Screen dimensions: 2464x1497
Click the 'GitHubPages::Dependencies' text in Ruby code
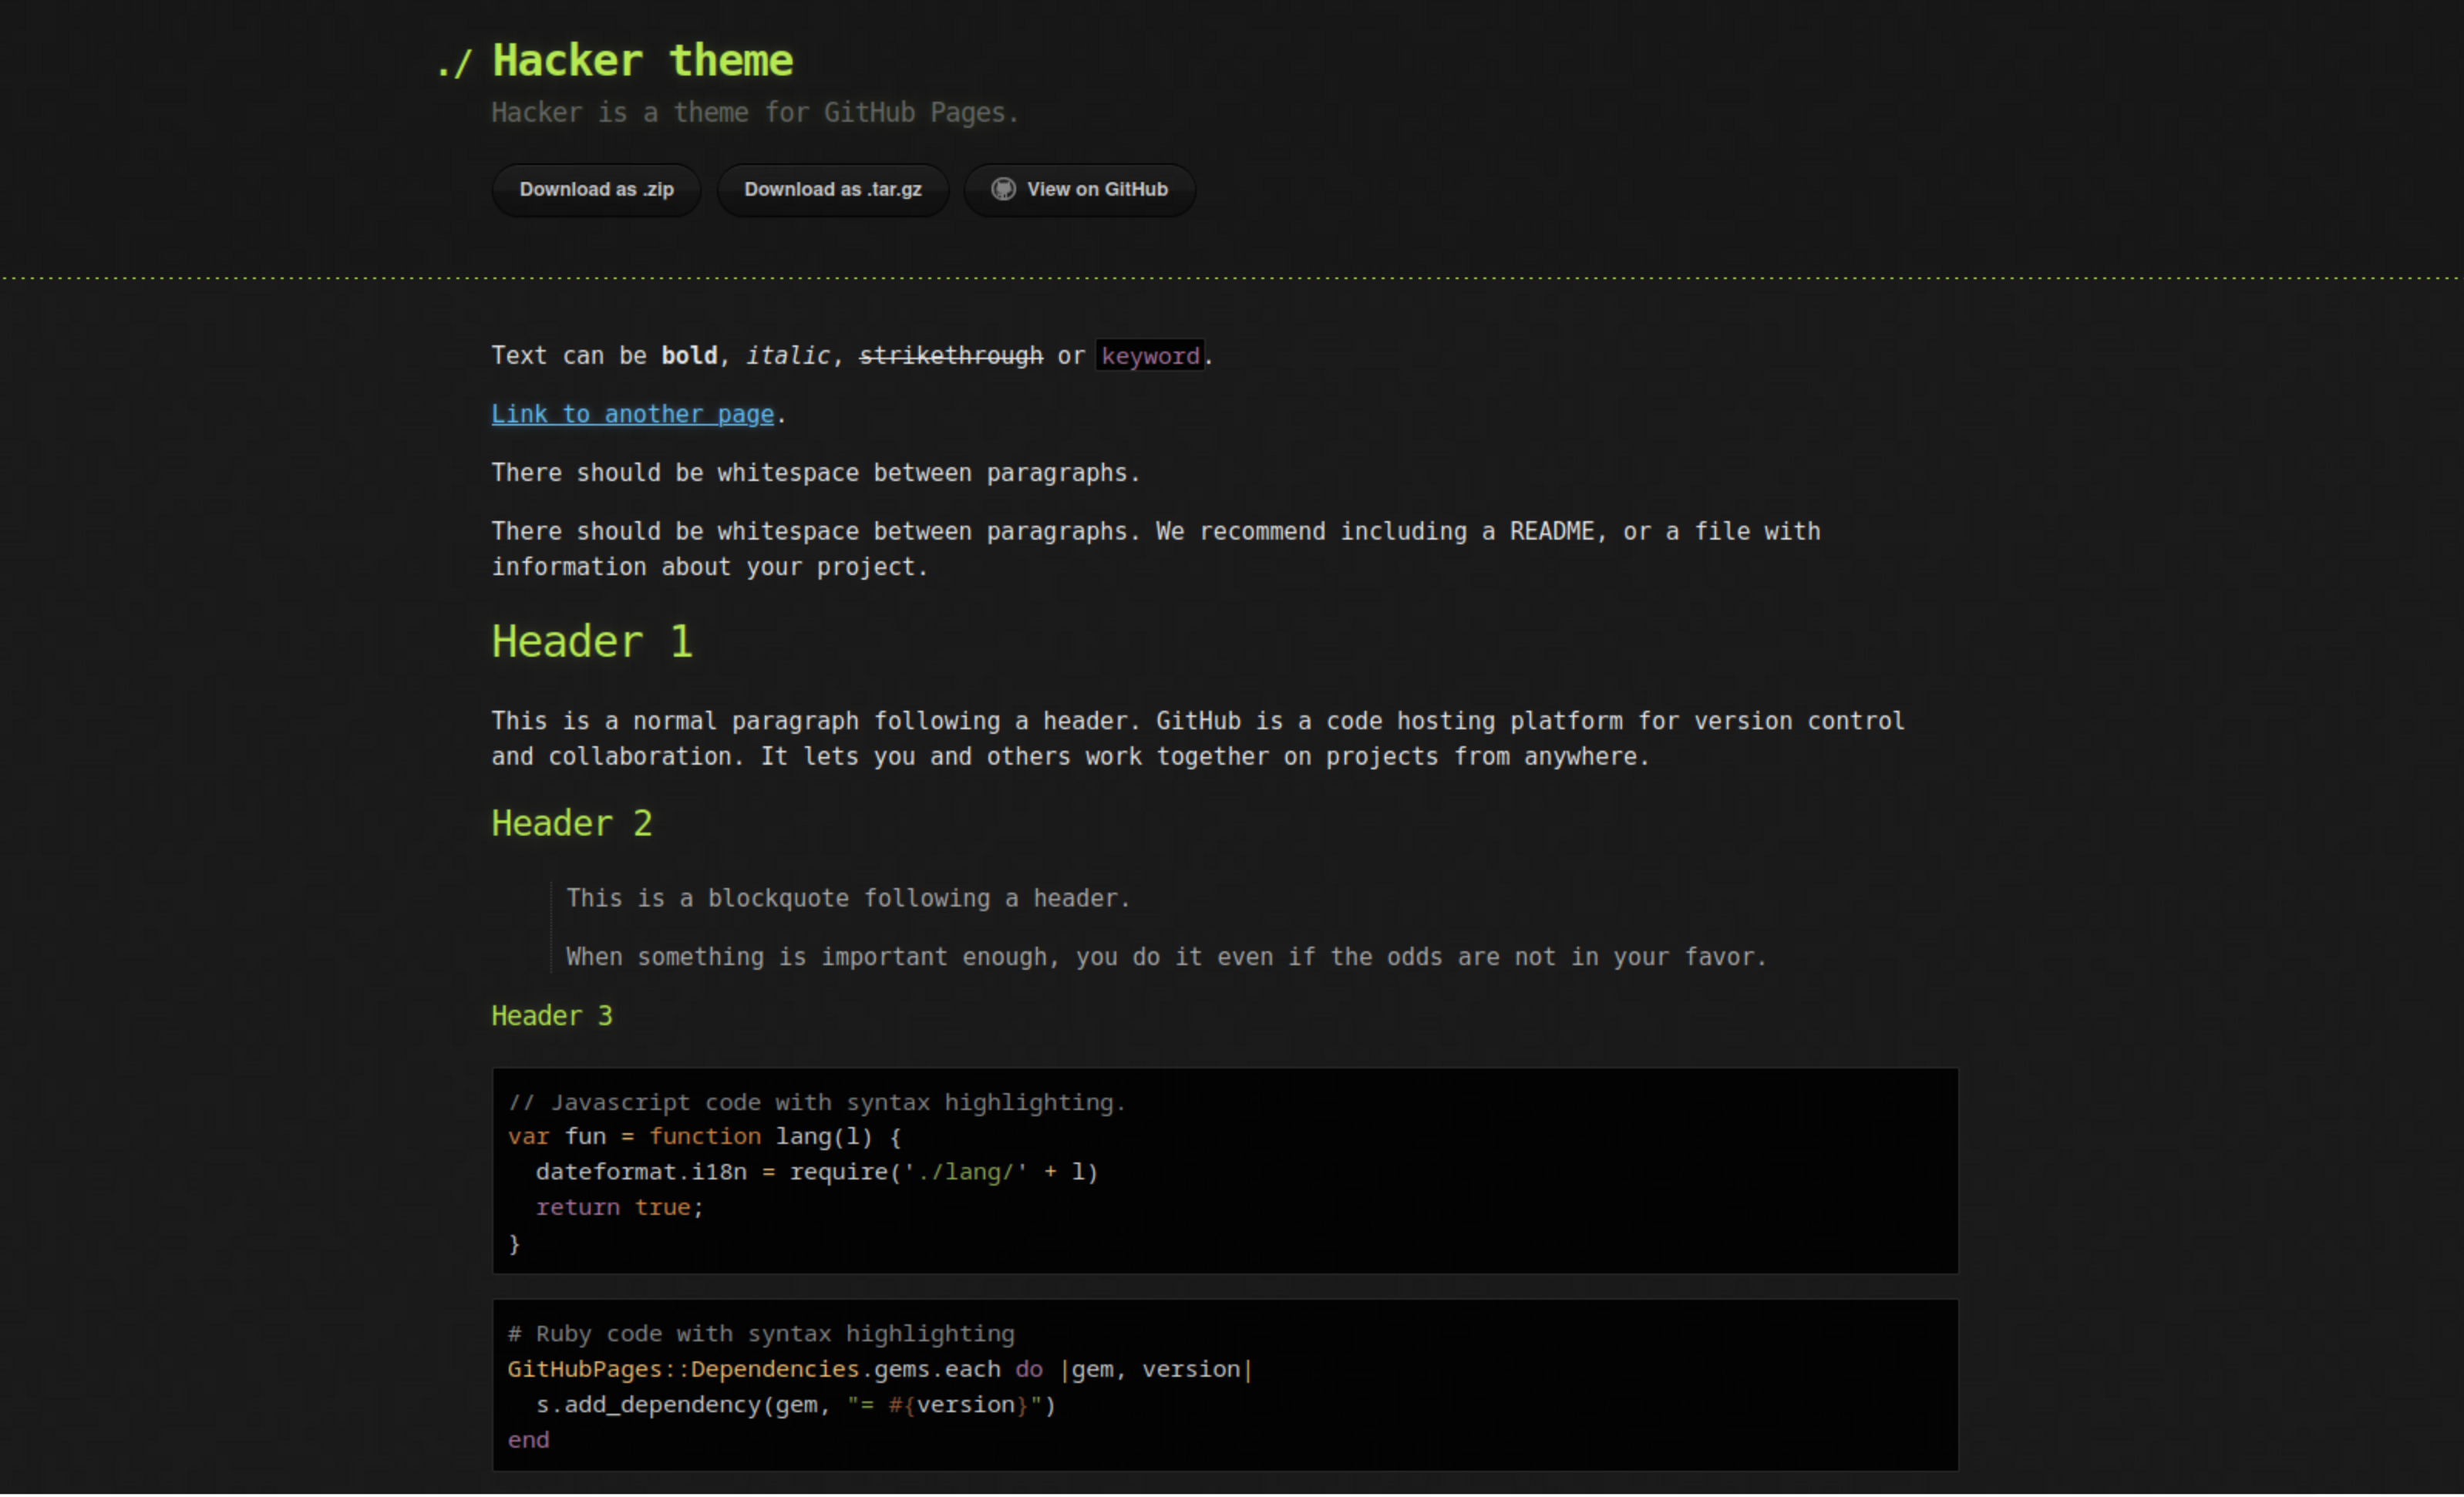[685, 1369]
